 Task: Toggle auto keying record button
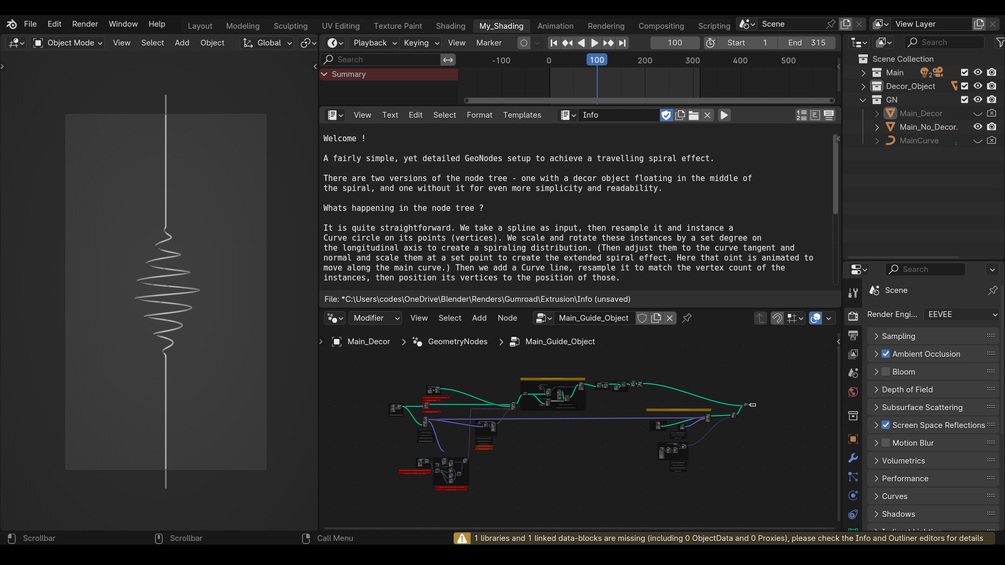pos(524,43)
